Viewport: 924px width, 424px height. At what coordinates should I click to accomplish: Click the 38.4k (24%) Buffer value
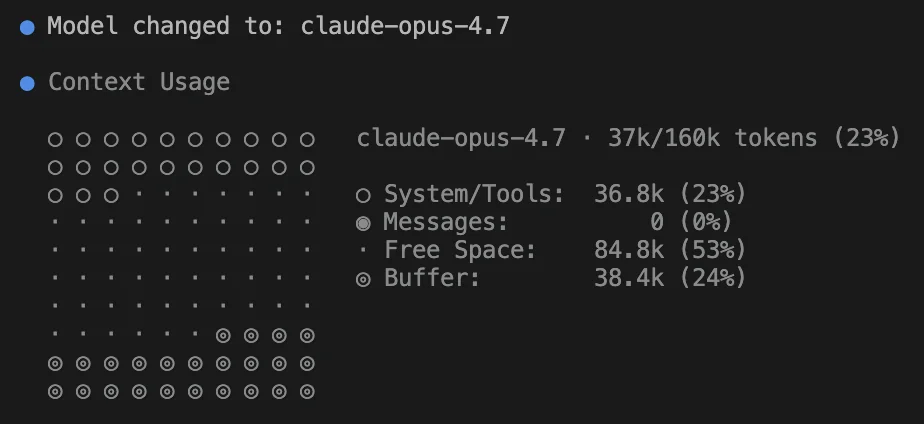[669, 279]
